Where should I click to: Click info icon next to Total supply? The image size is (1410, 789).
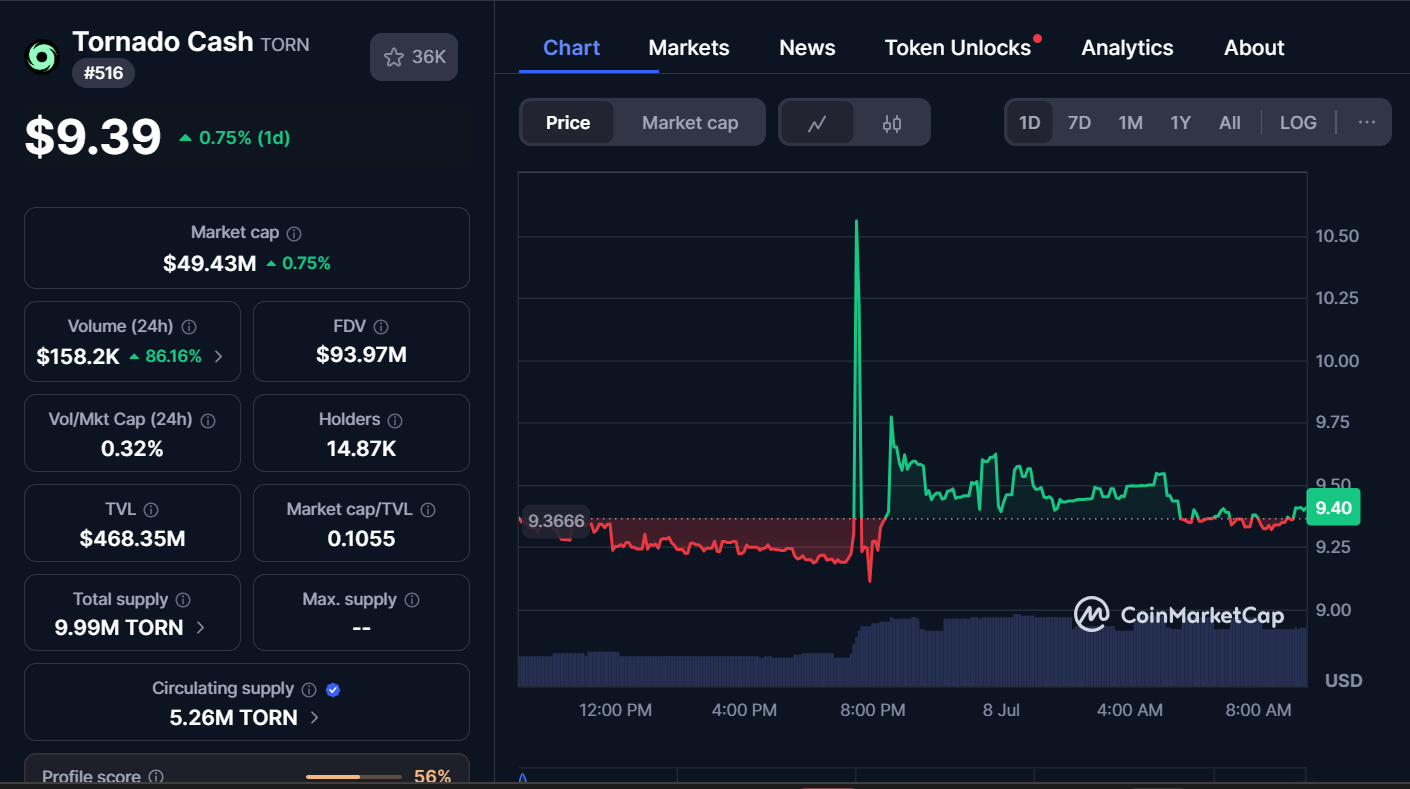(183, 600)
